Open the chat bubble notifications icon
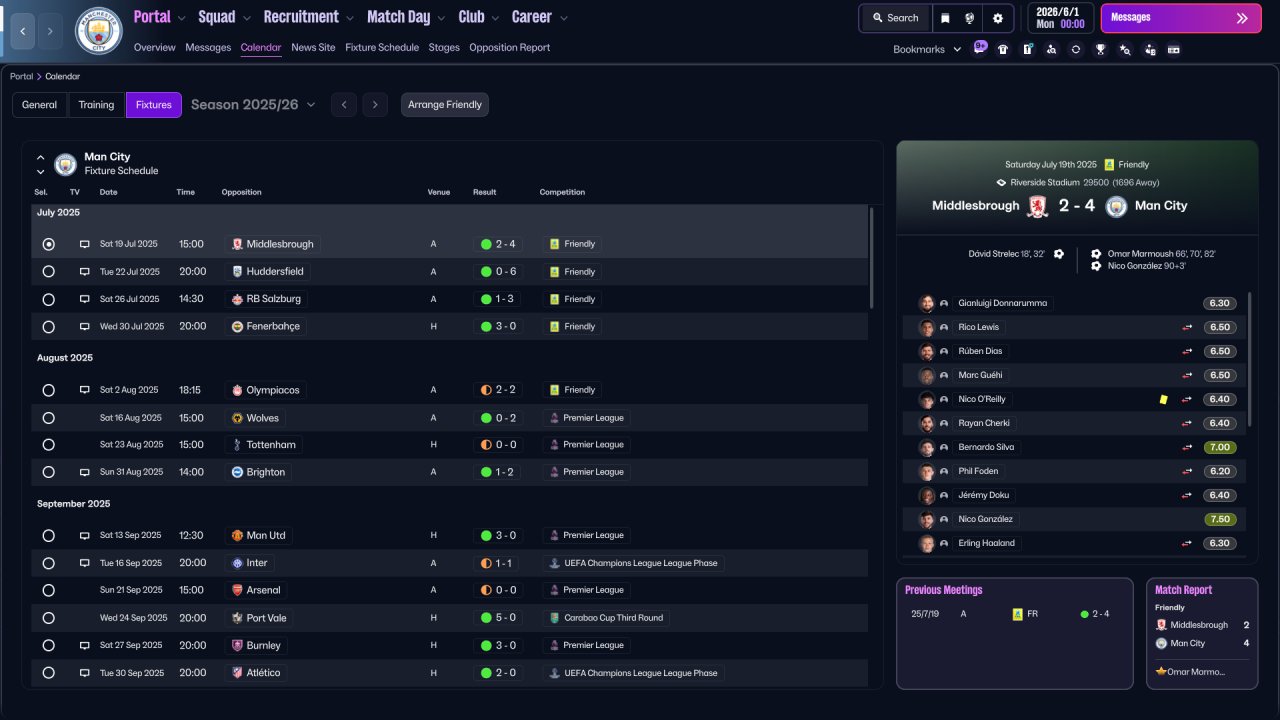 979,47
